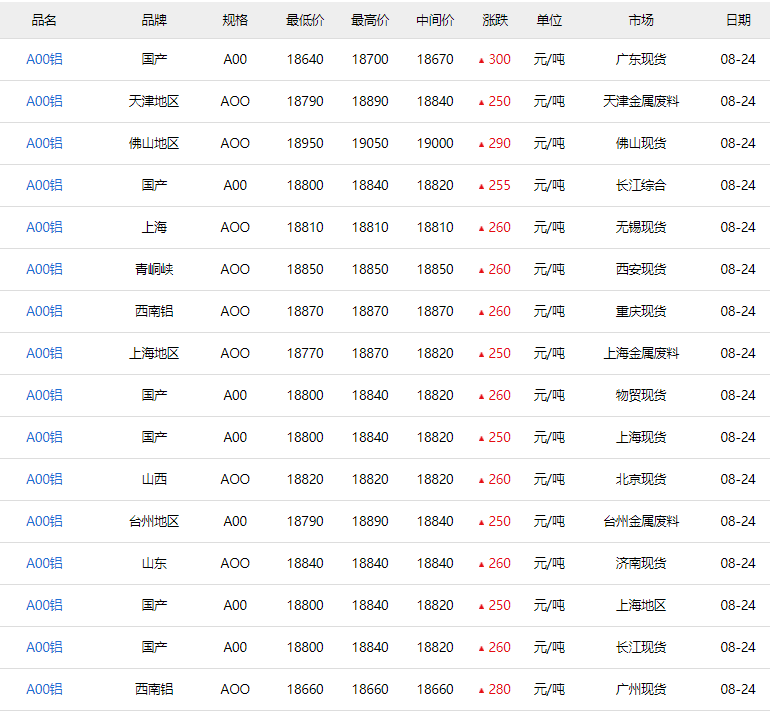Click the 济南现货 market cell
This screenshot has width=776, height=716.
pos(641,563)
